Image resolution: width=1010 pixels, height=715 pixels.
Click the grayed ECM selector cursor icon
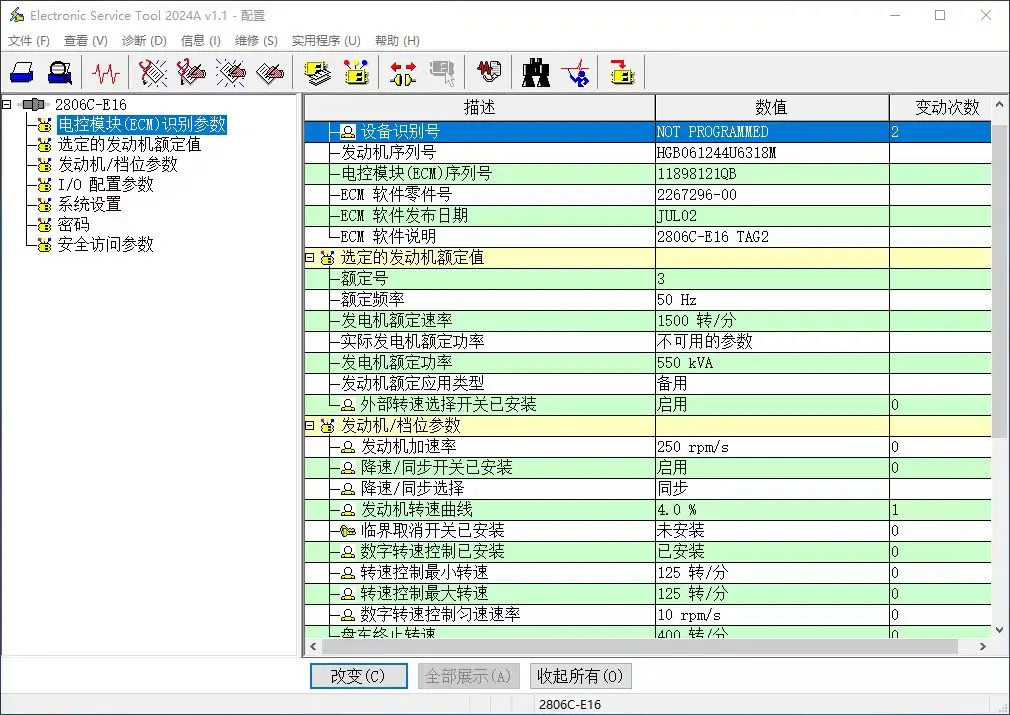coord(443,72)
